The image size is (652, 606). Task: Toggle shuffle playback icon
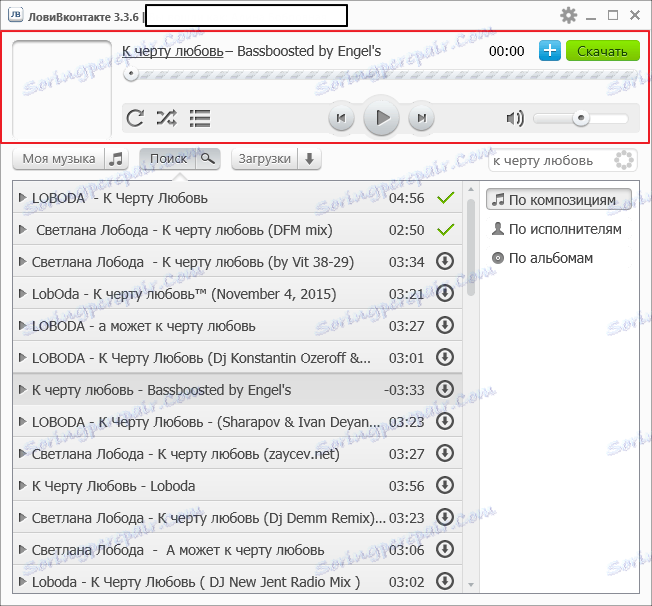pos(166,119)
